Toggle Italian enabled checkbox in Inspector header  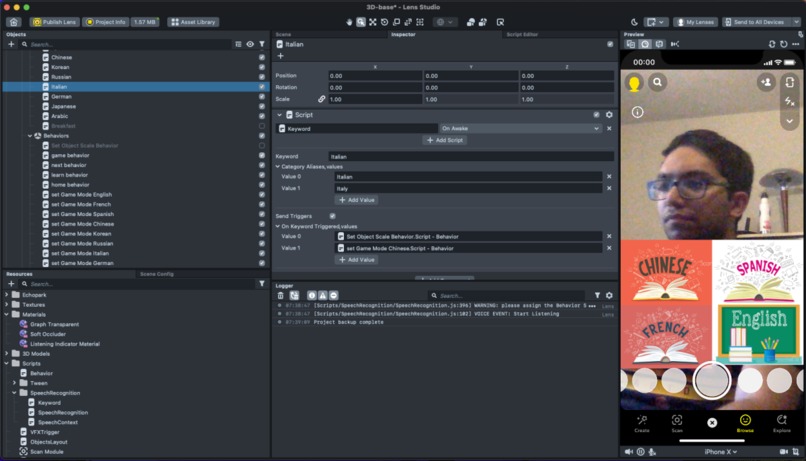tap(610, 44)
